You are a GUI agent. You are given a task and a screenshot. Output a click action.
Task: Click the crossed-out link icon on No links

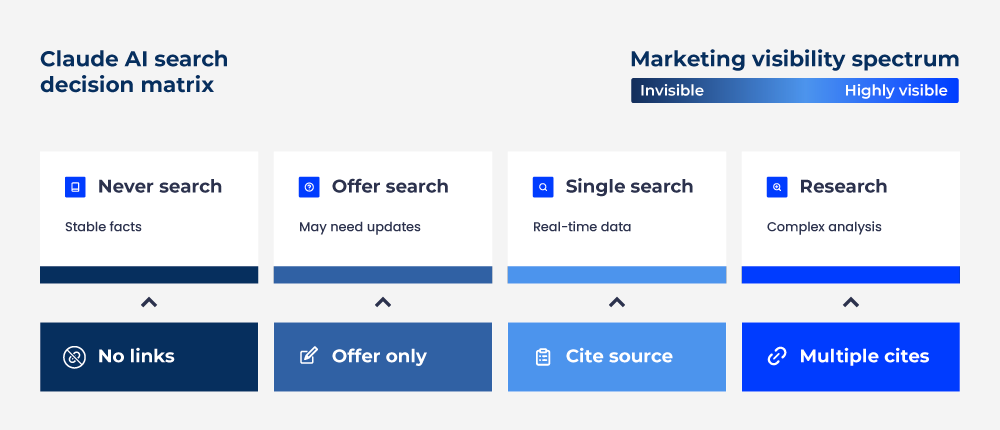[x=75, y=357]
